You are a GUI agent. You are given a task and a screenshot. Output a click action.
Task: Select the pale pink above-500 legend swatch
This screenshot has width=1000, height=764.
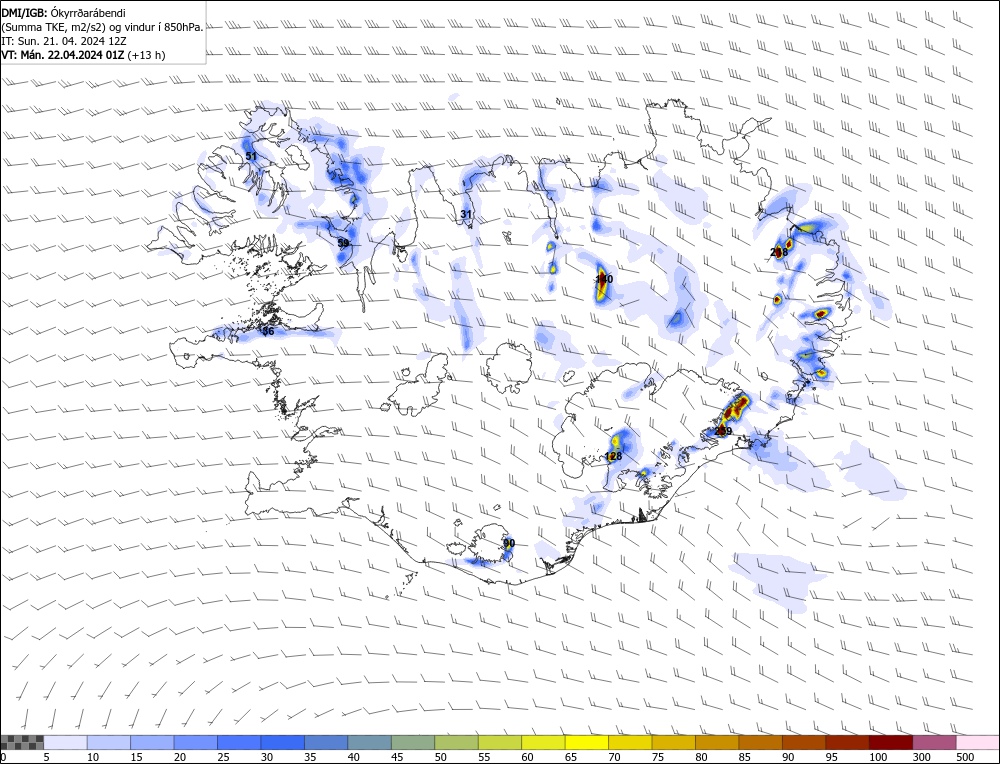977,742
